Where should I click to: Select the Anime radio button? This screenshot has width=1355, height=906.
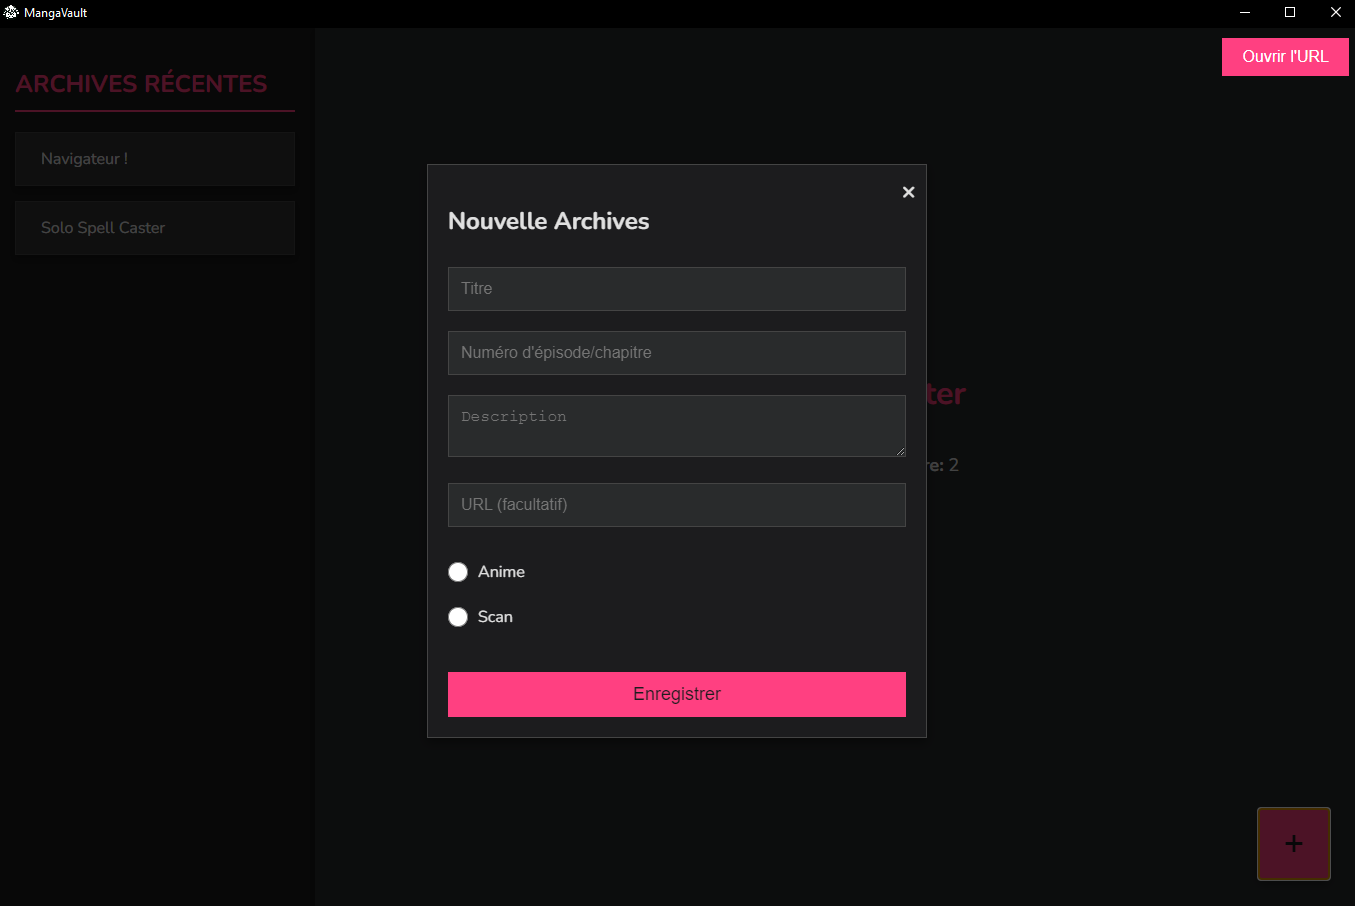[458, 572]
